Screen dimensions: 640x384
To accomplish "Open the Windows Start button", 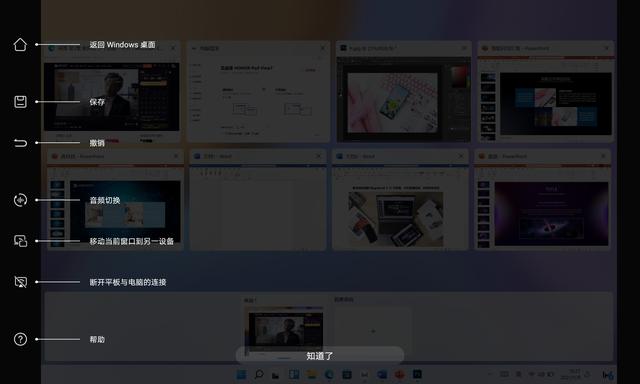I will (241, 374).
